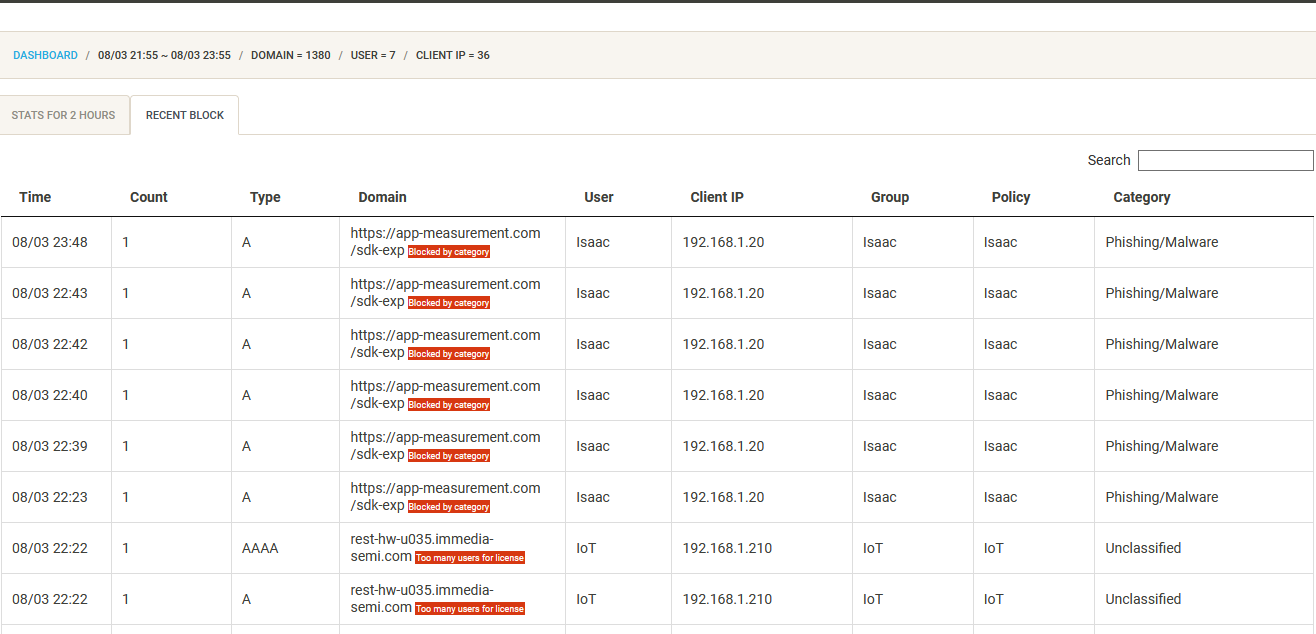Sort table by Domain column

[x=382, y=197]
